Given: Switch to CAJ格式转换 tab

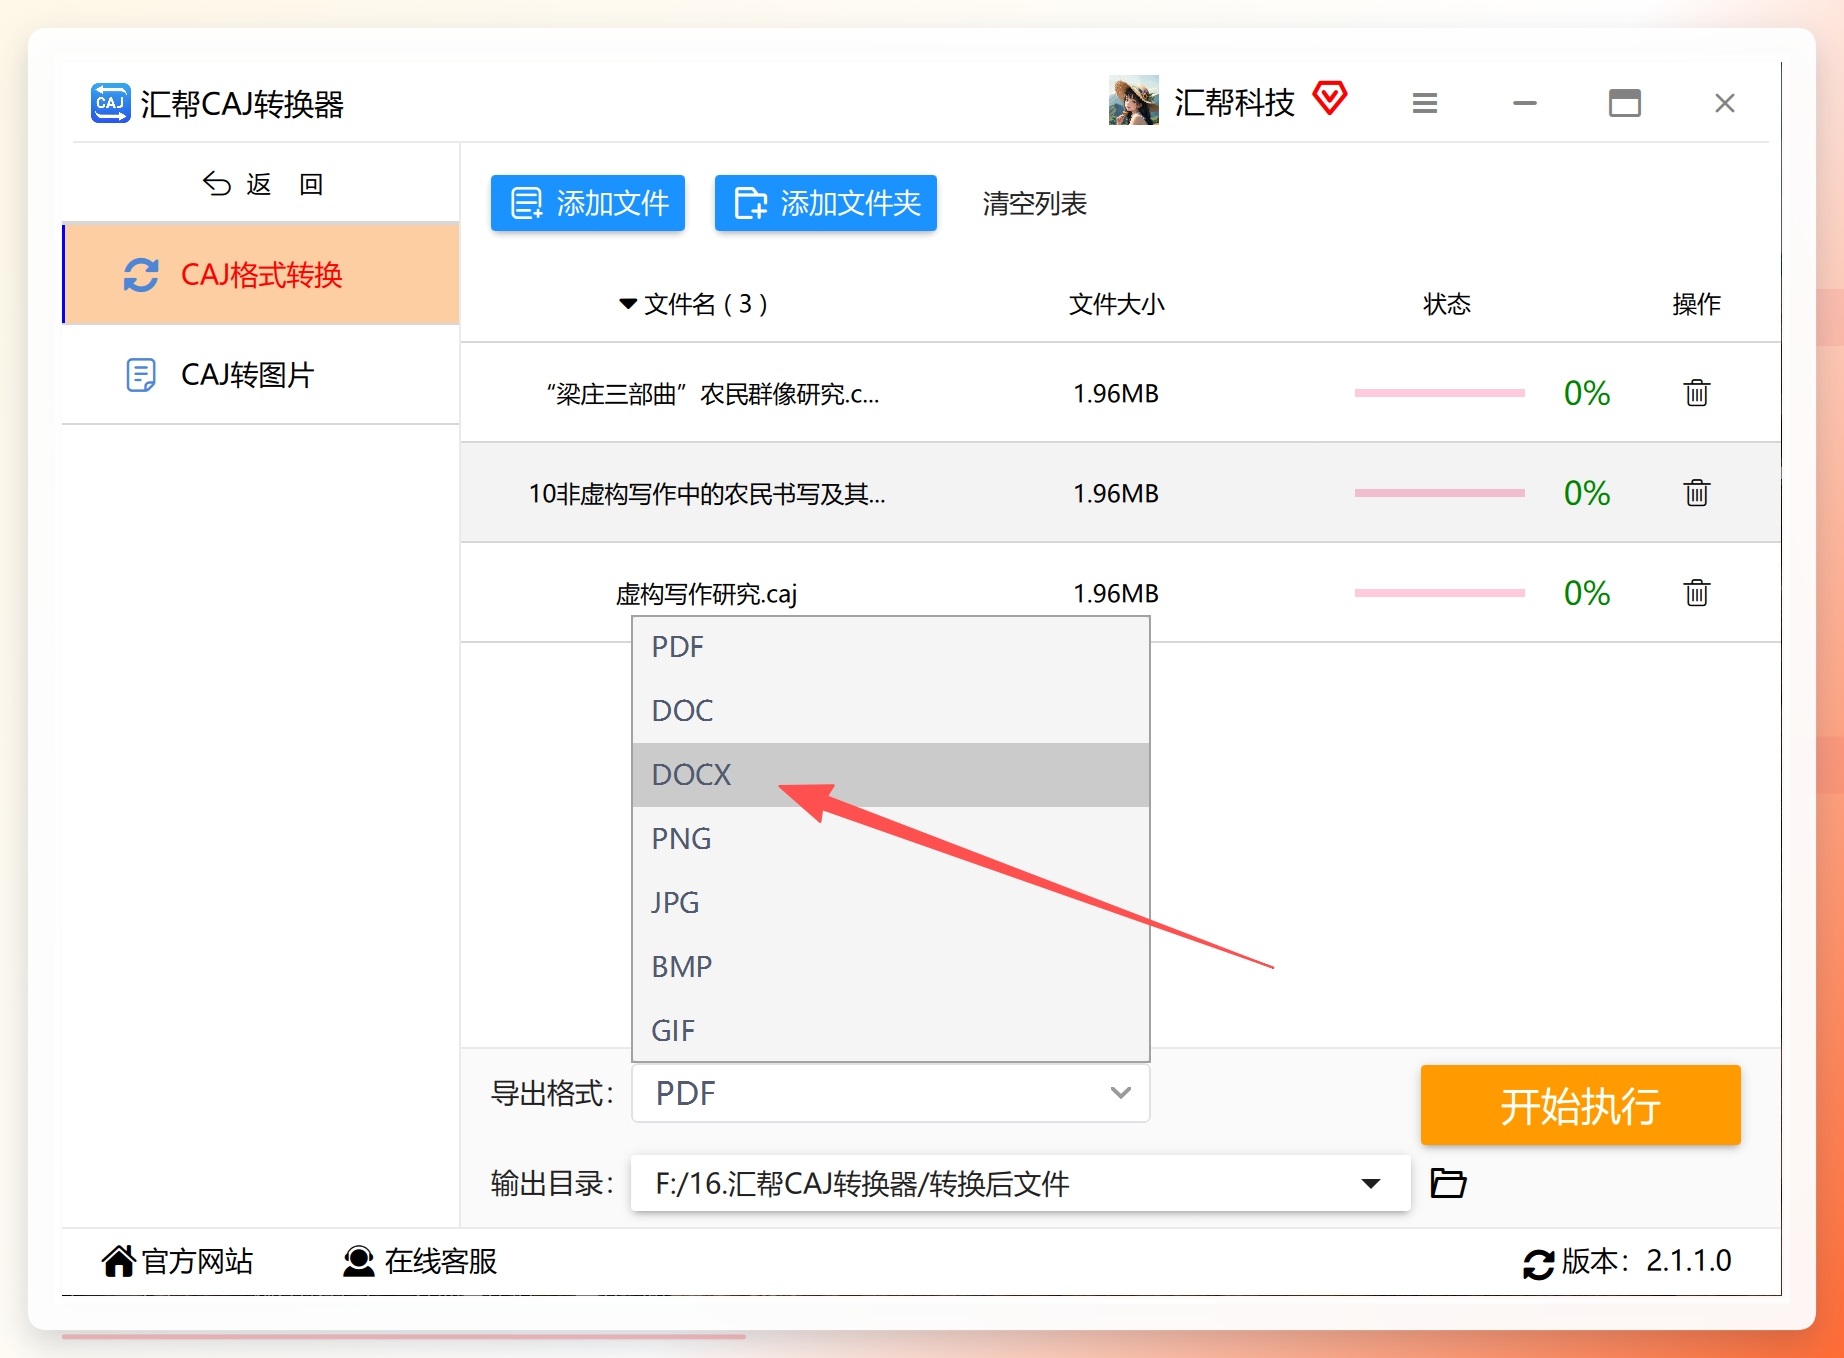Looking at the screenshot, I should tap(261, 274).
